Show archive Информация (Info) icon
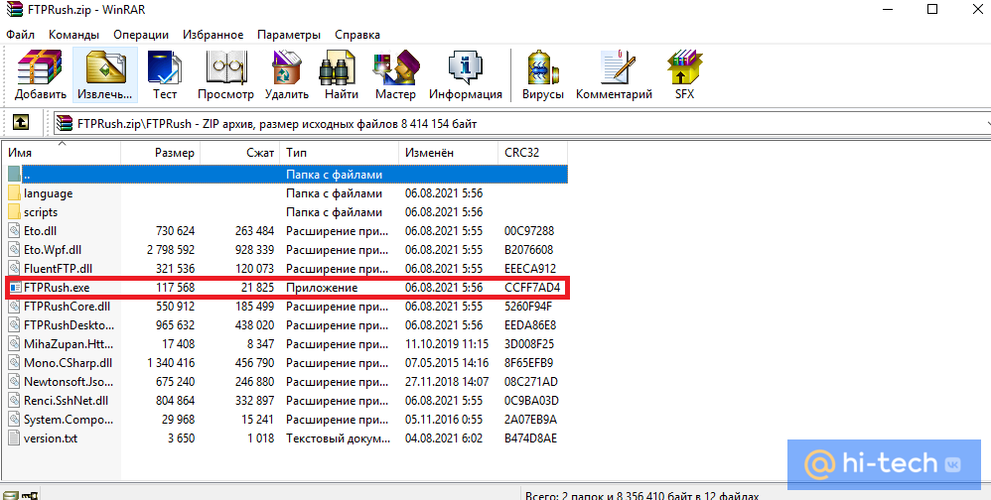The height and width of the screenshot is (500, 991). tap(465, 75)
